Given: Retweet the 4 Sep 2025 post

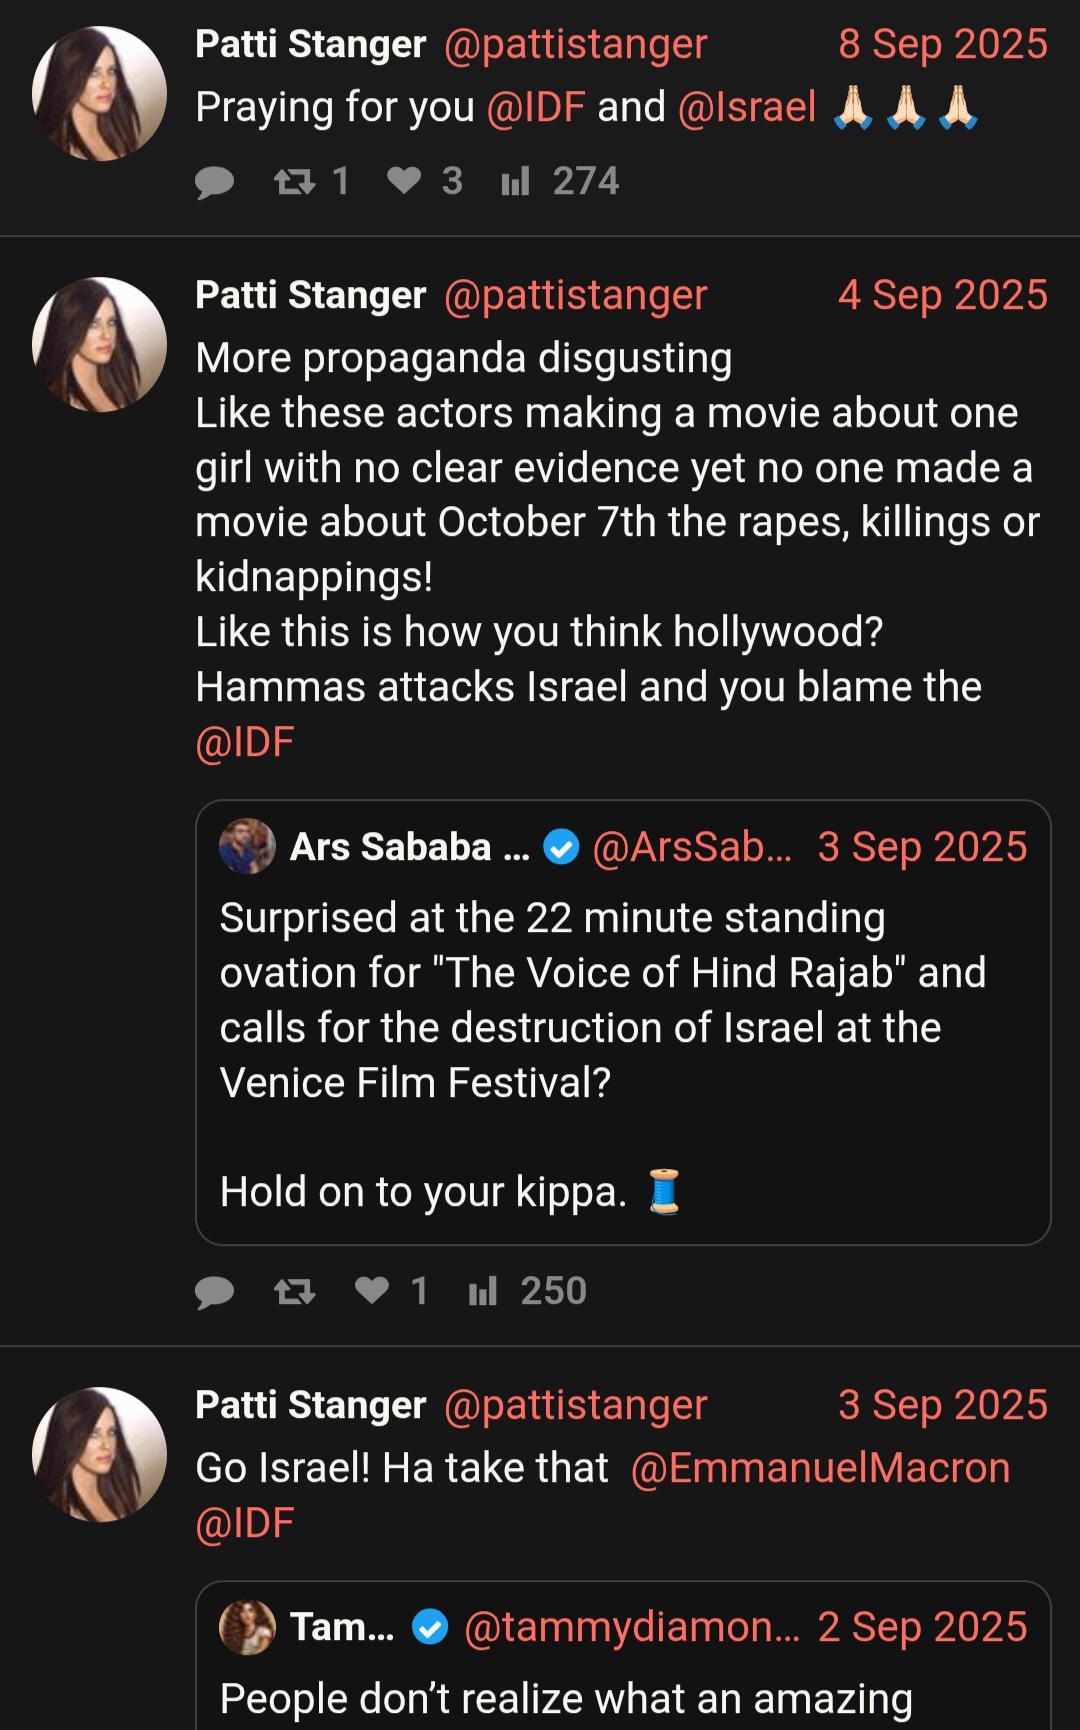Looking at the screenshot, I should (295, 1291).
